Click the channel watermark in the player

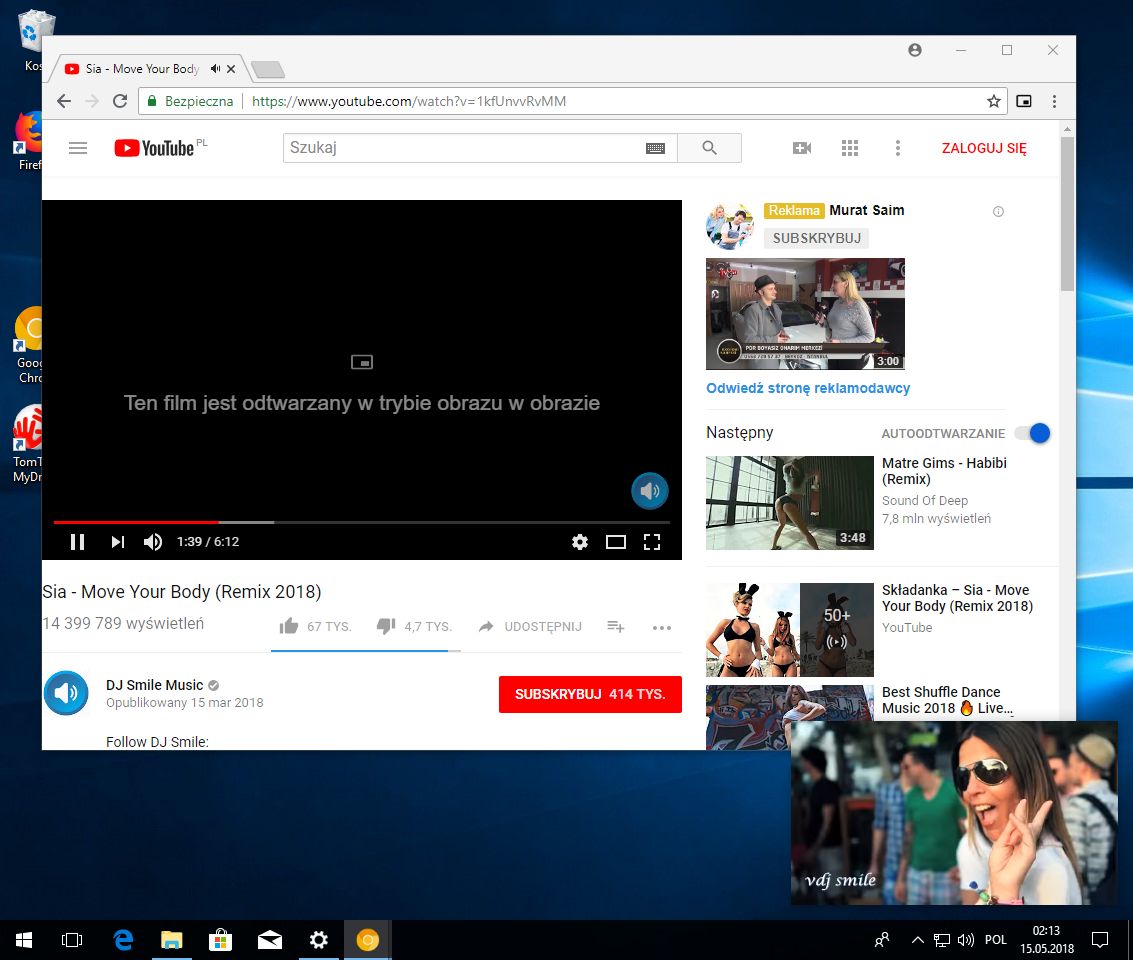(650, 491)
